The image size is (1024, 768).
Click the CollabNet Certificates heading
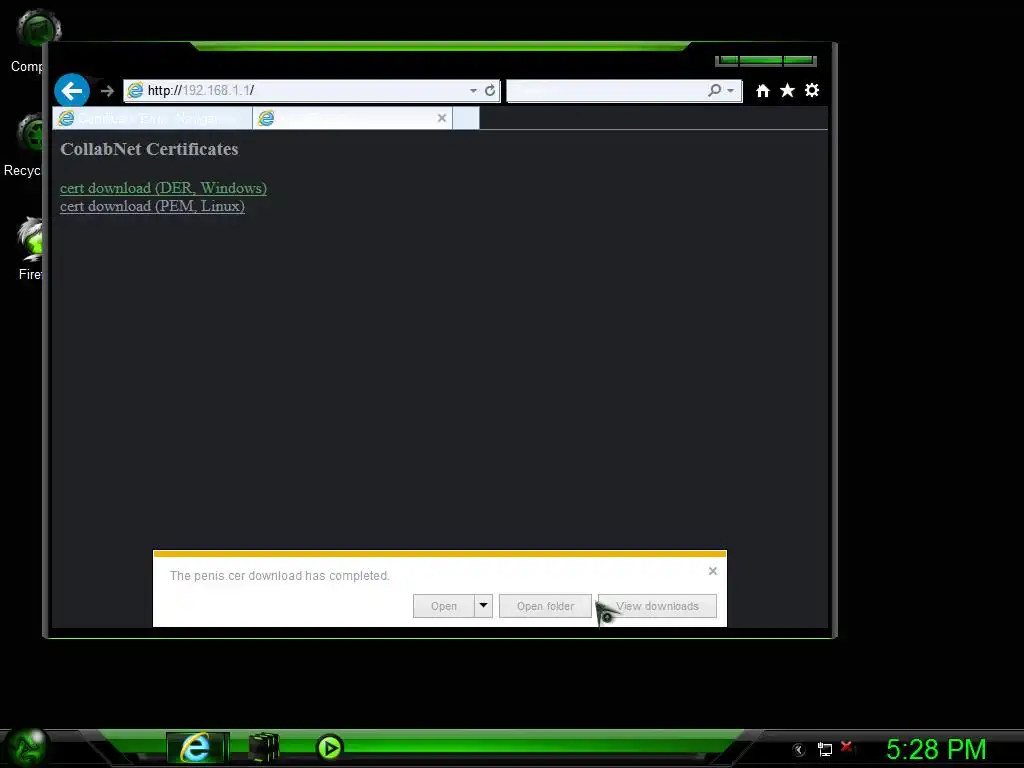[150, 149]
